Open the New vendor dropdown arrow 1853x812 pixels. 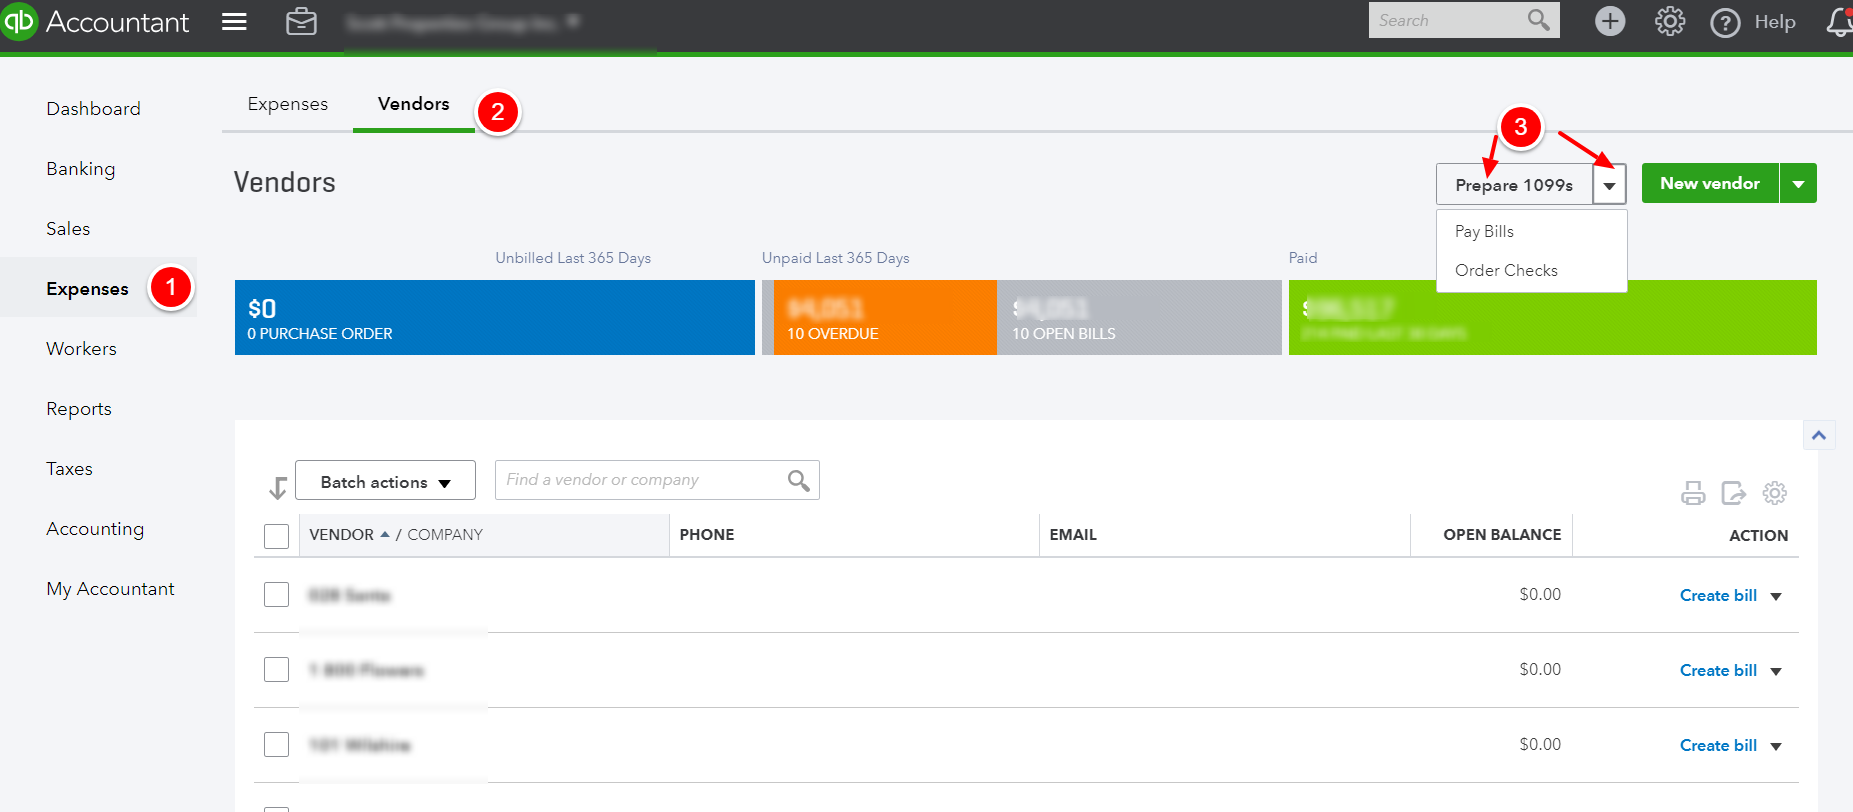[1798, 184]
